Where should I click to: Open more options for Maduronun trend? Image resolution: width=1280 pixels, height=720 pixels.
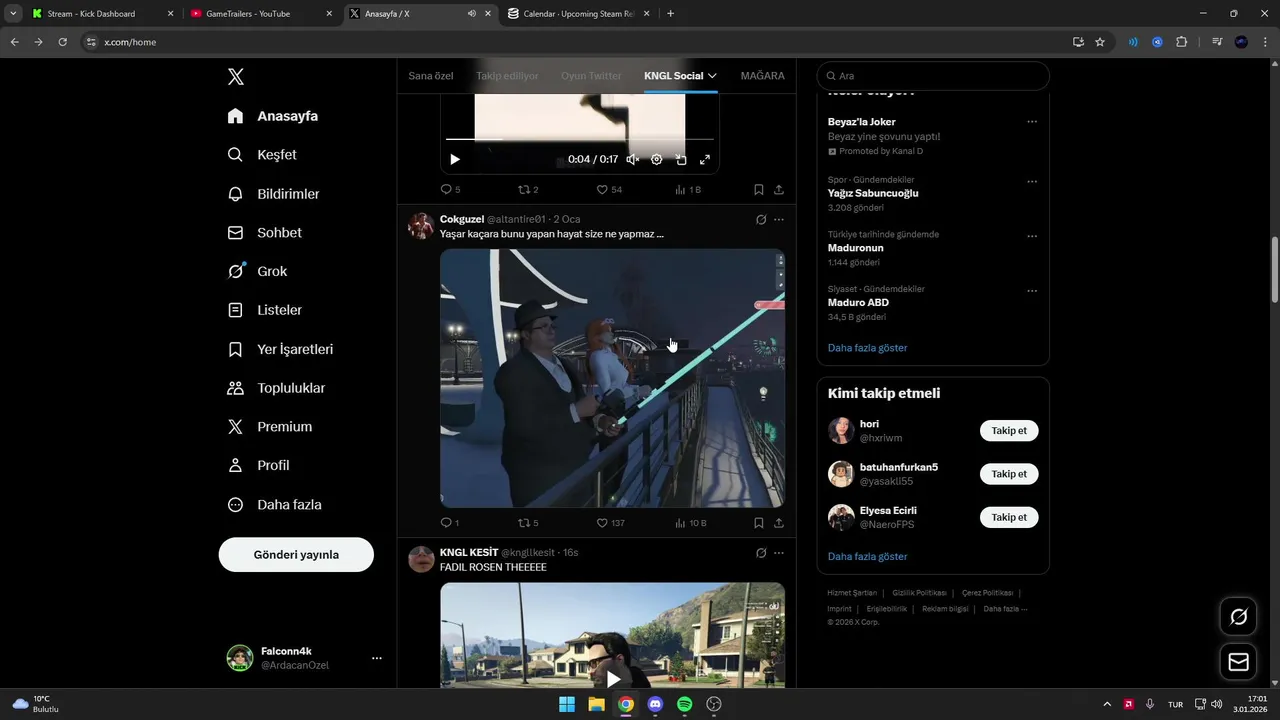point(1032,237)
